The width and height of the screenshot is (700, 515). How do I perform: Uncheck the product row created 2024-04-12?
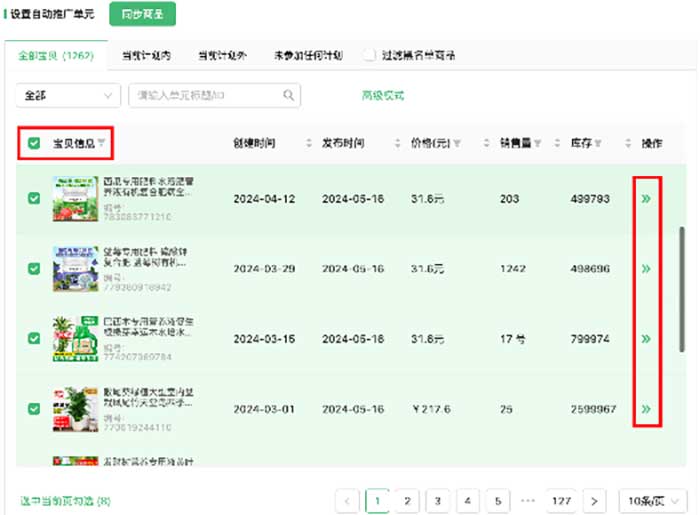34,198
